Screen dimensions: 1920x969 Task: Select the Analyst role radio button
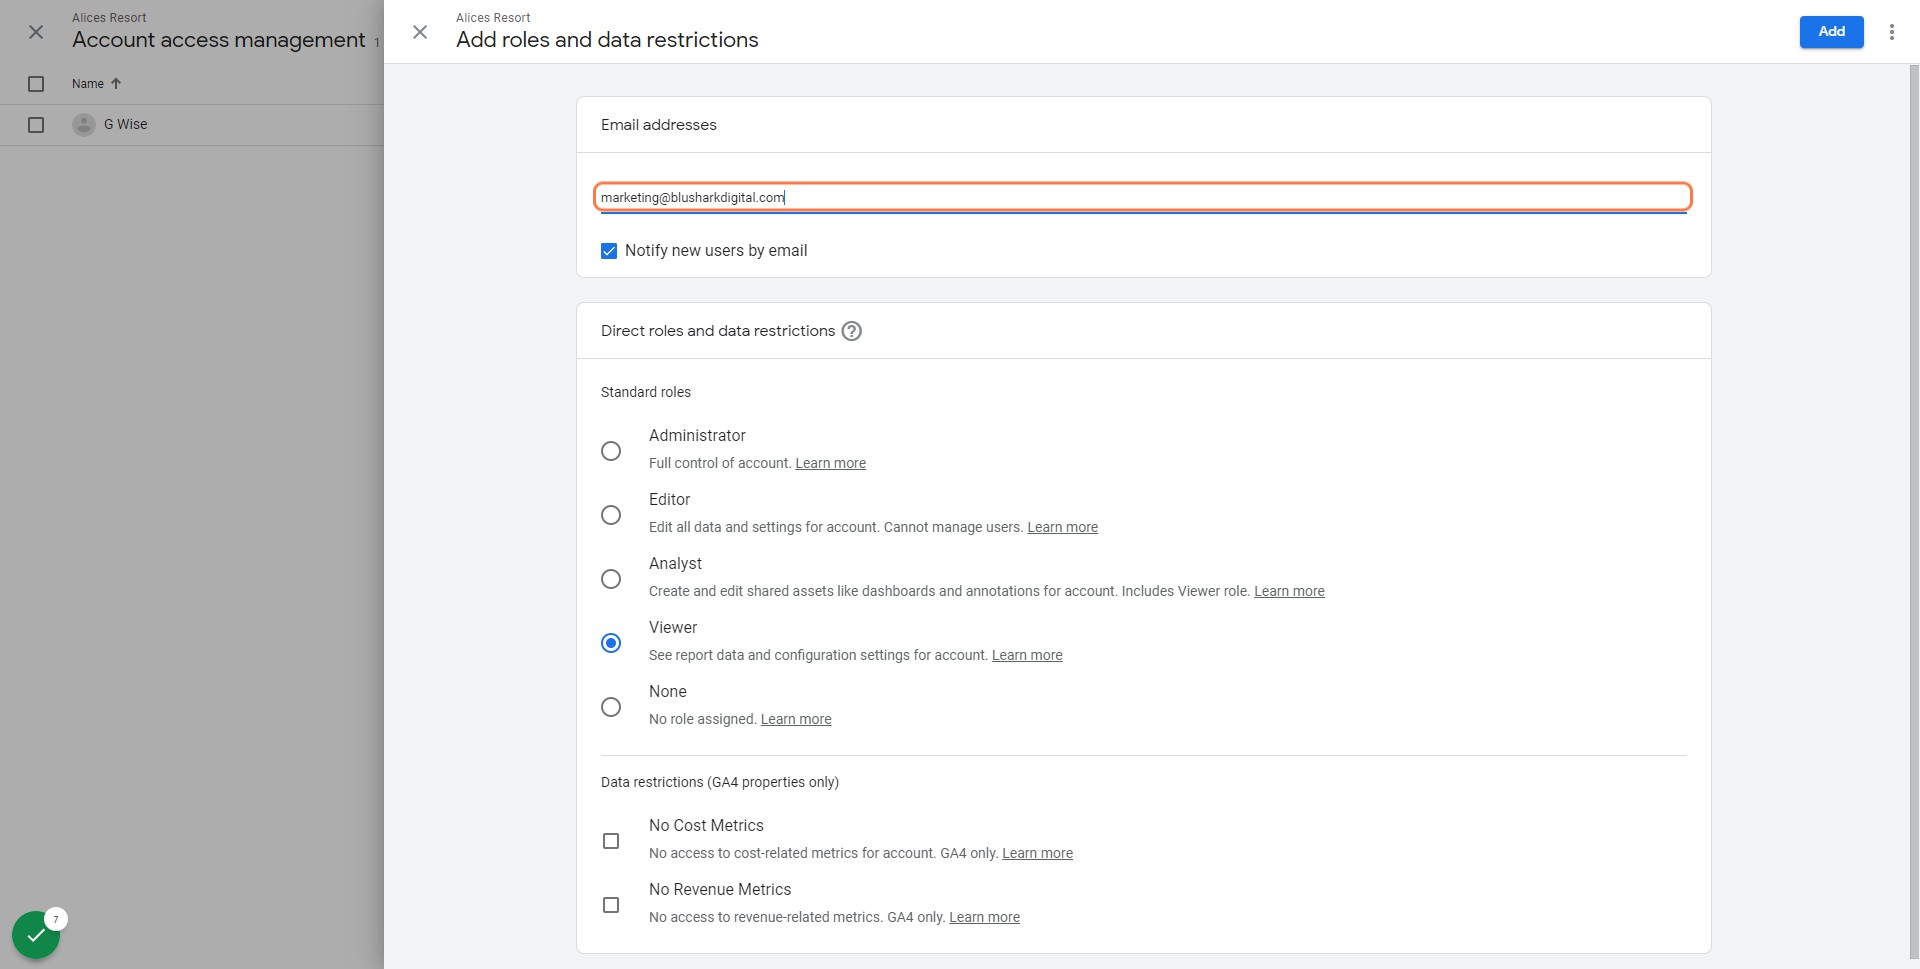point(611,579)
